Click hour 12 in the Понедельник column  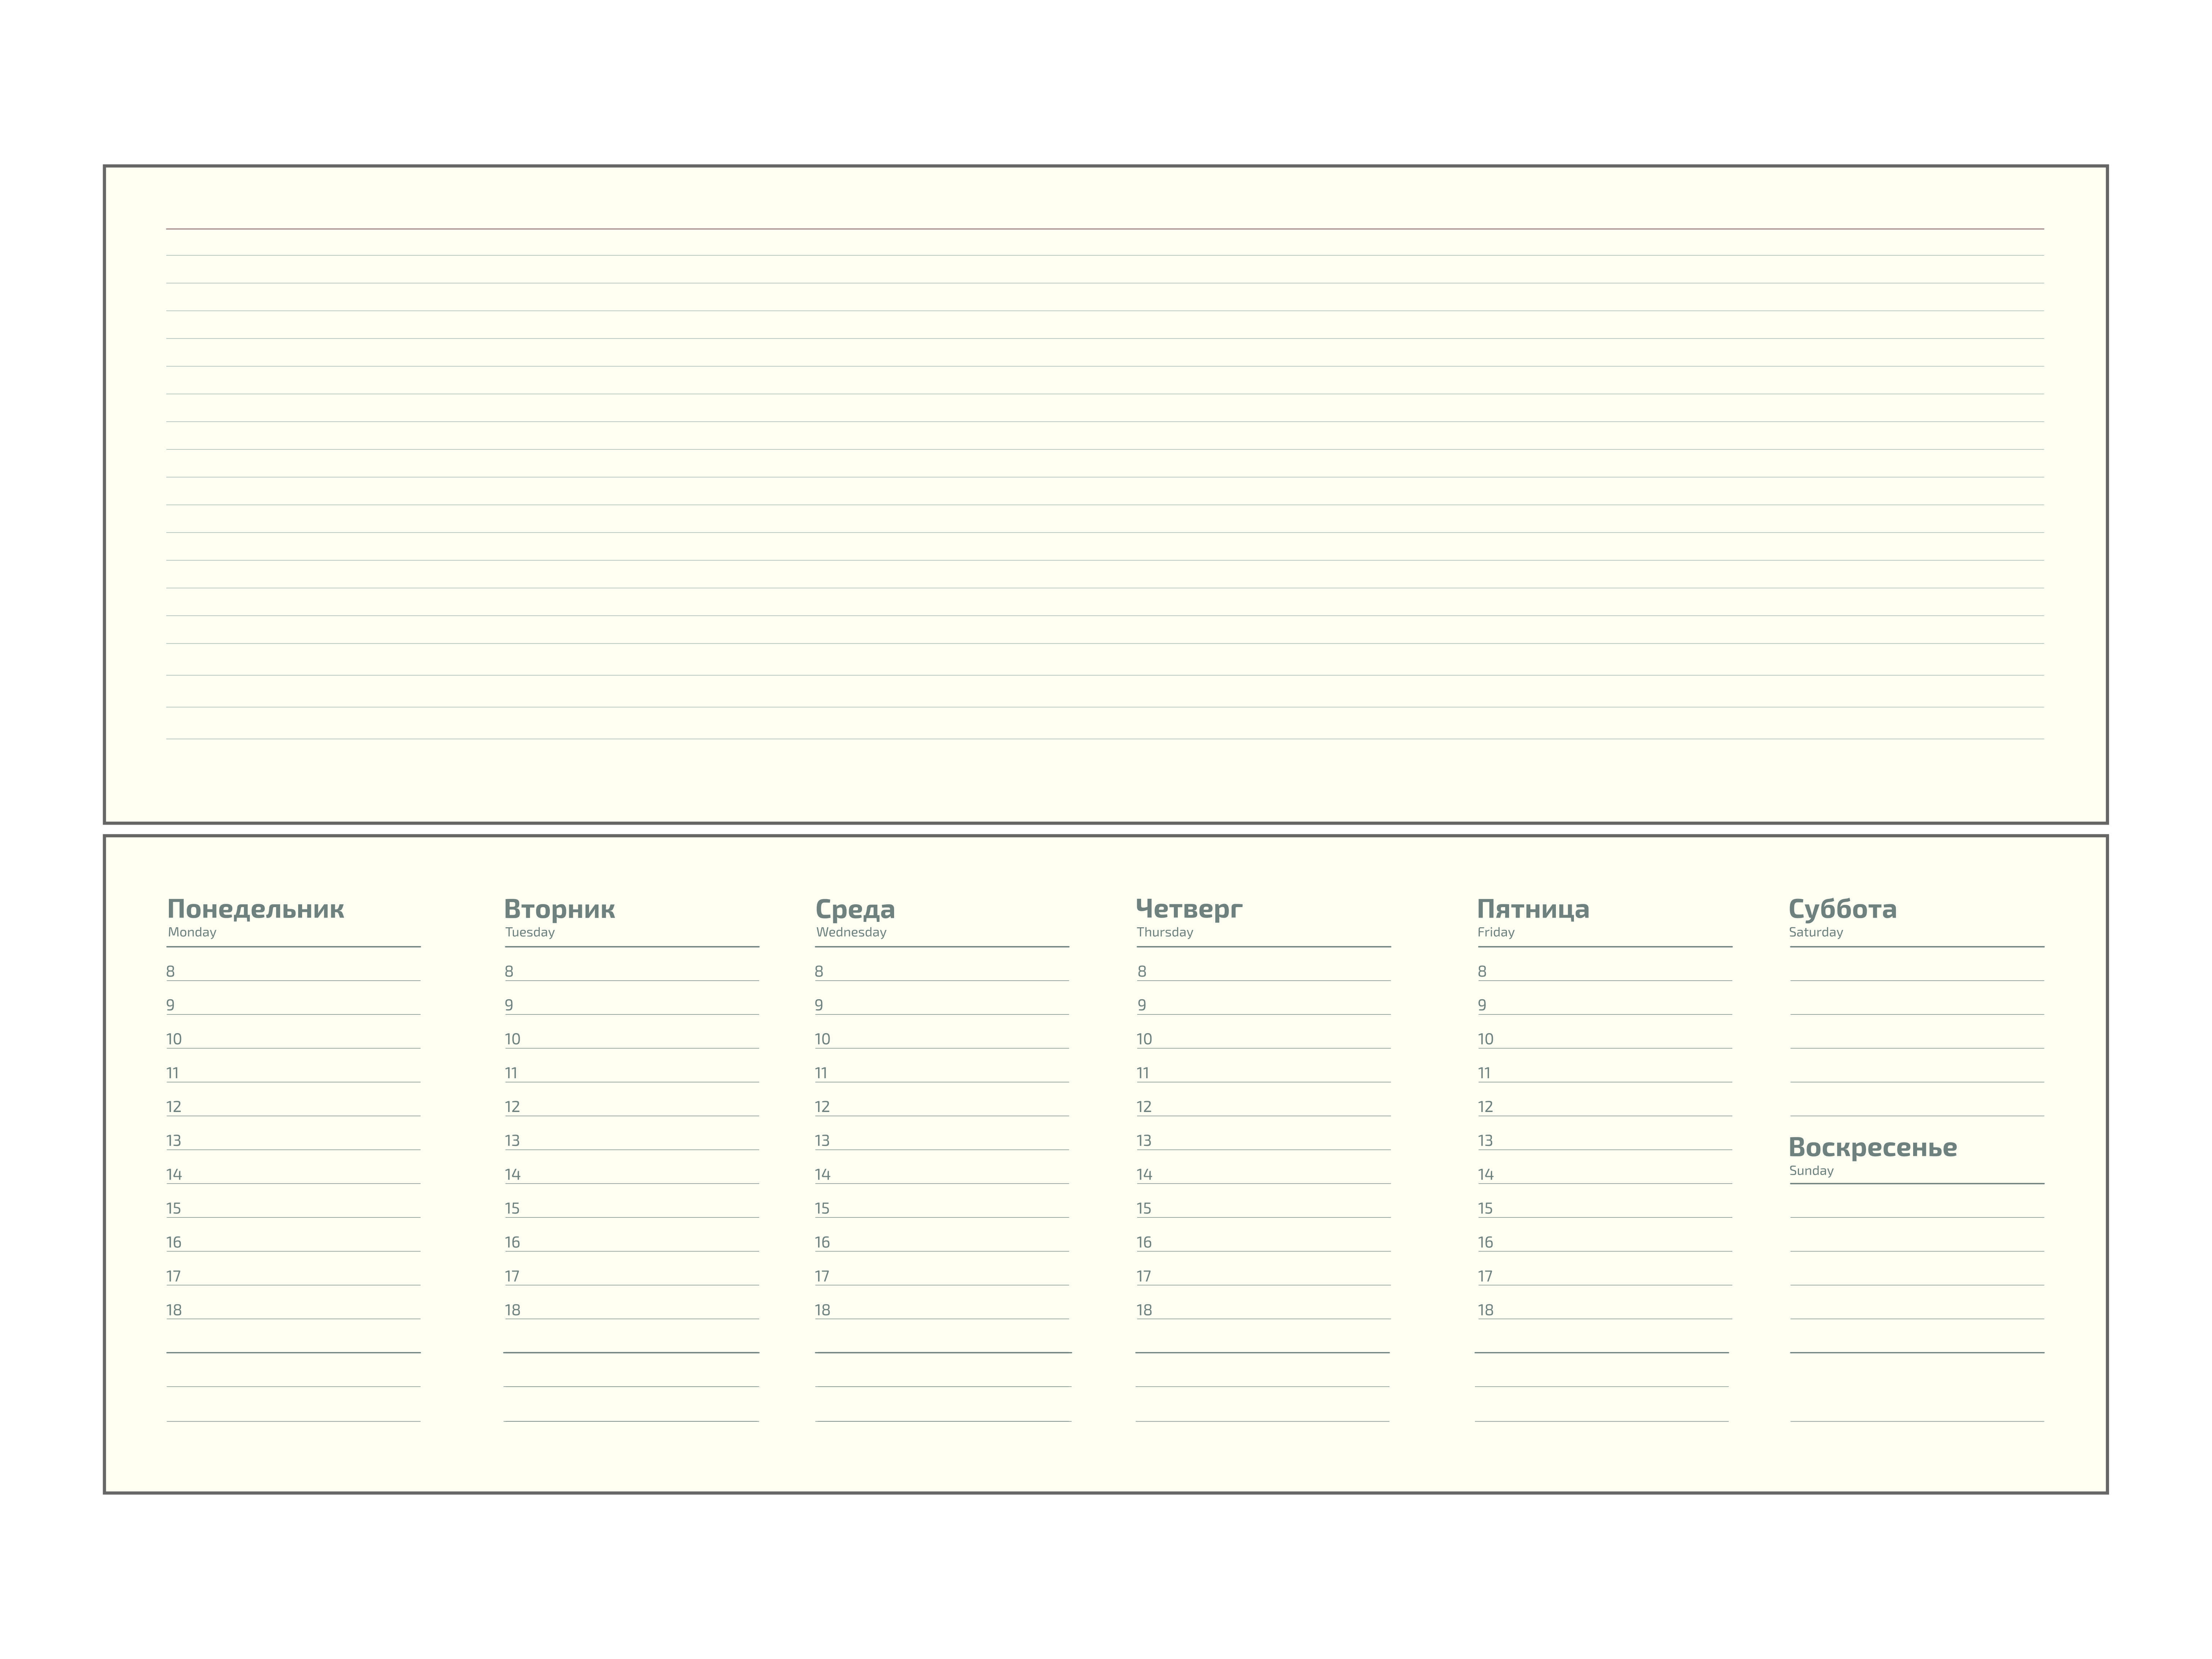tap(174, 1107)
